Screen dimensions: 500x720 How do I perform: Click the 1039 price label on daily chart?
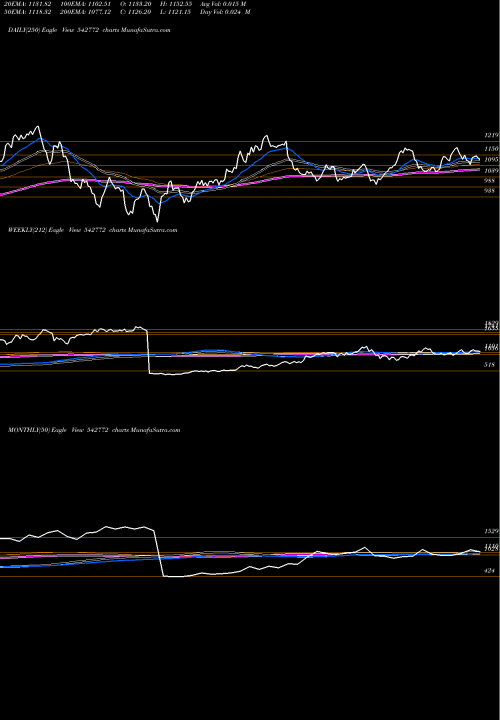[x=491, y=171]
